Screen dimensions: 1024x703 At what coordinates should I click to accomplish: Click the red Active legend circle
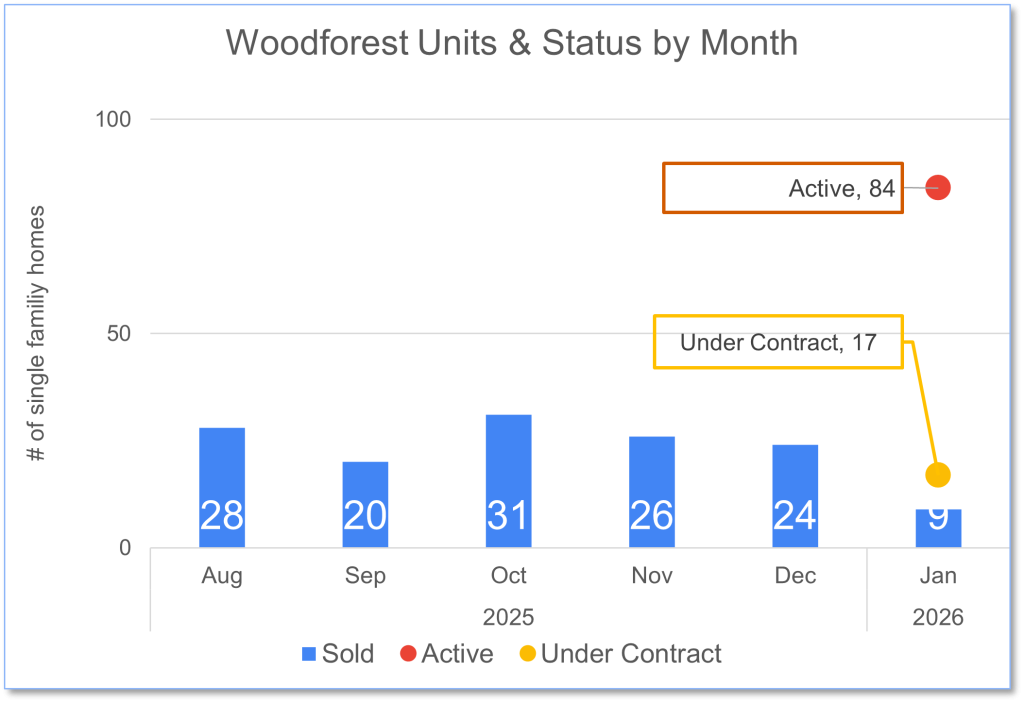(x=407, y=655)
